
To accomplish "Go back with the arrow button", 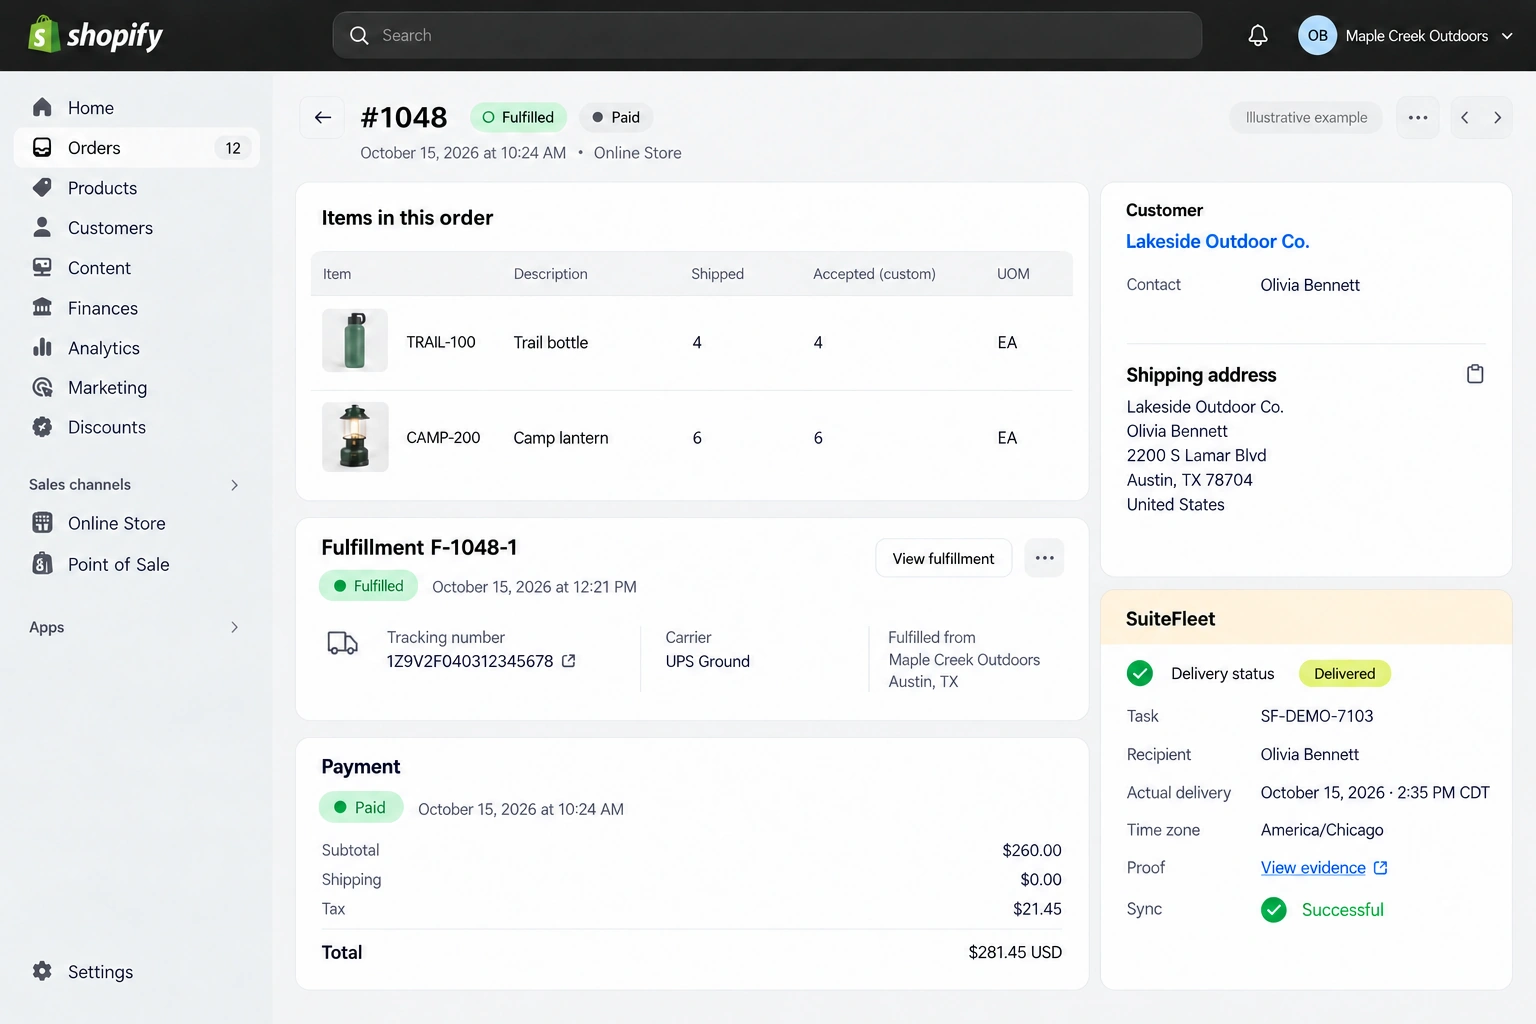I will [323, 118].
